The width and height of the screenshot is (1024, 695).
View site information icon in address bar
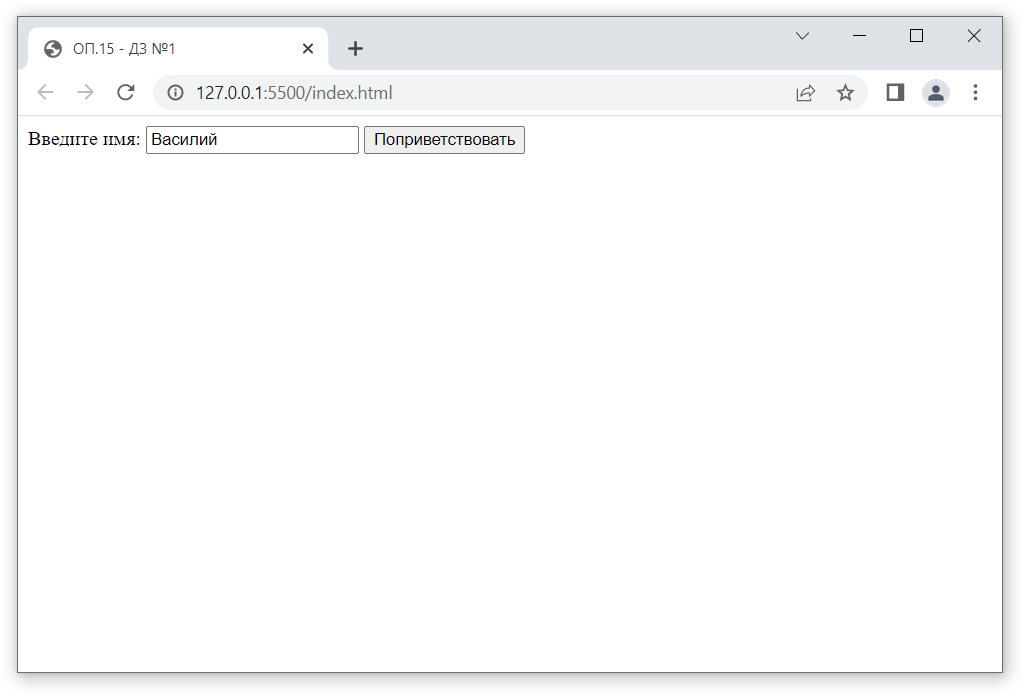pos(176,93)
